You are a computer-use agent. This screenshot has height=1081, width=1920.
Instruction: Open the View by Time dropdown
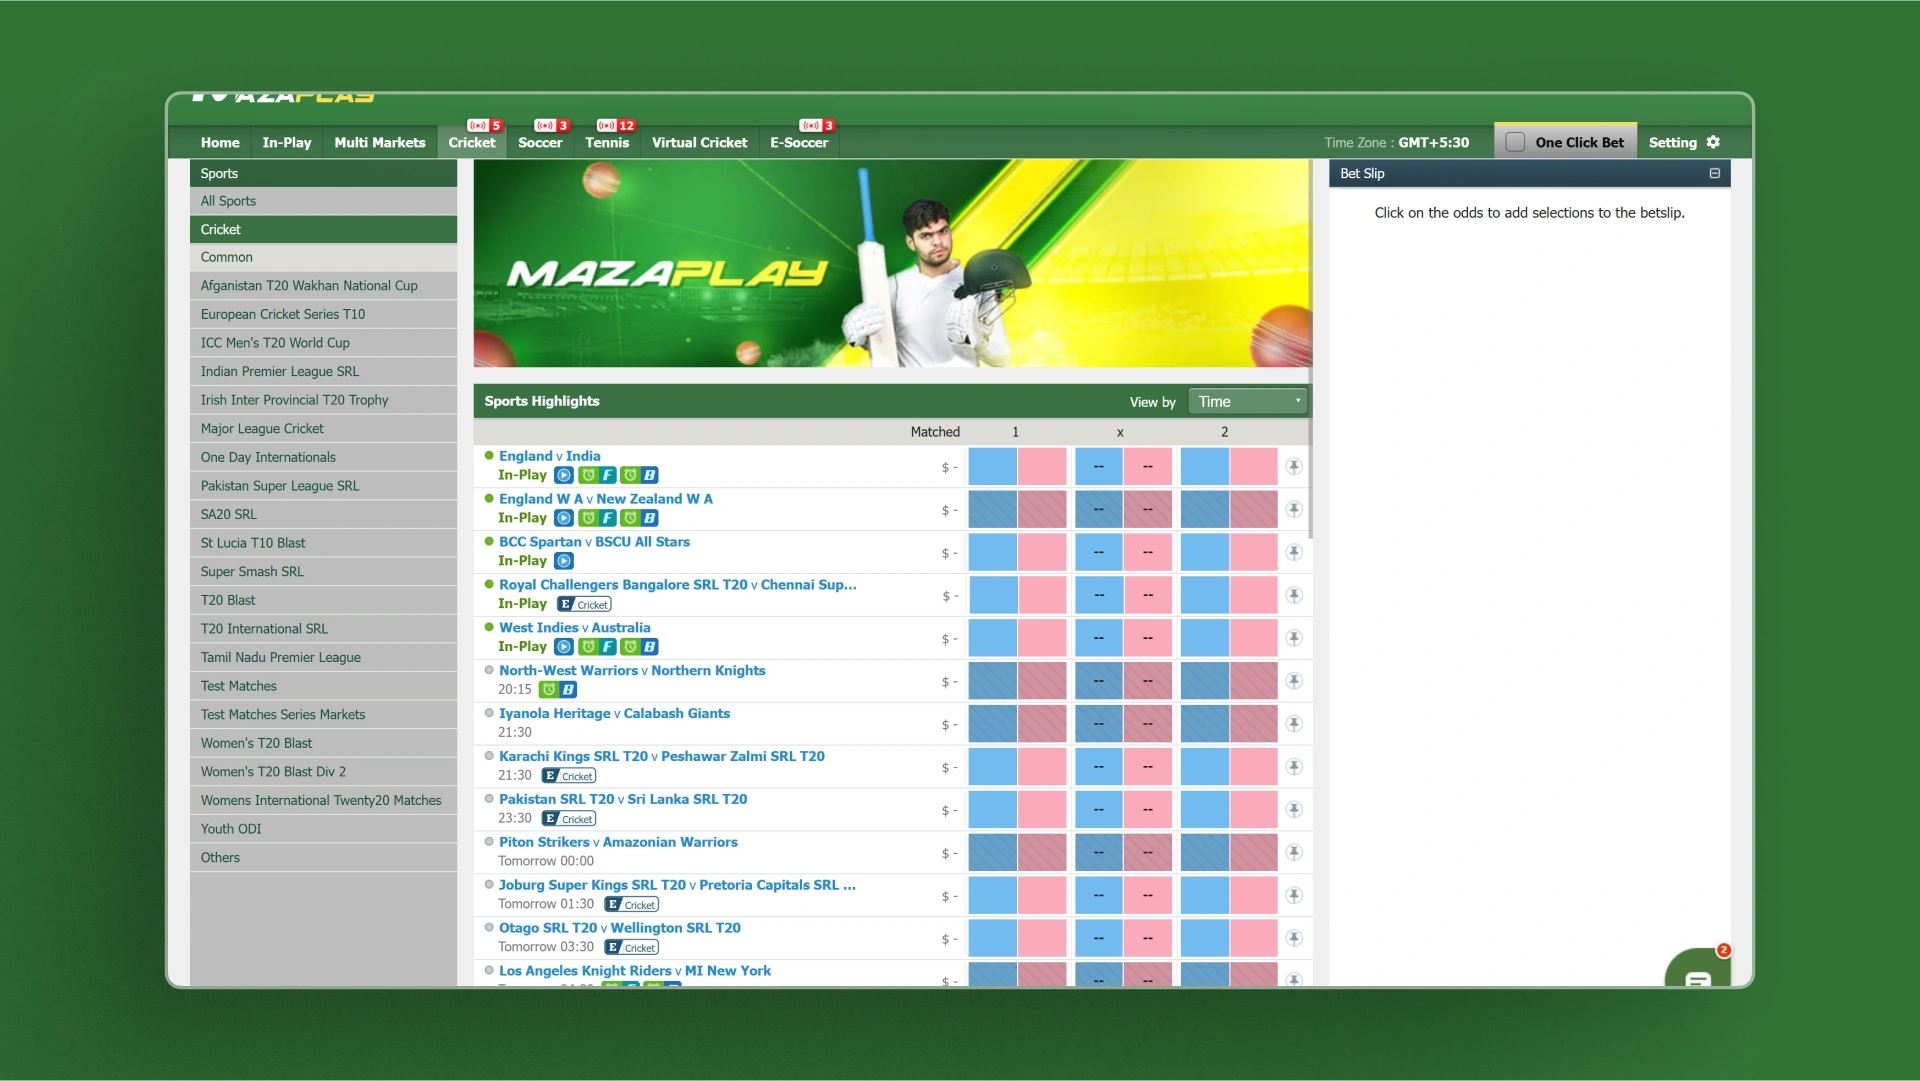click(x=1248, y=402)
